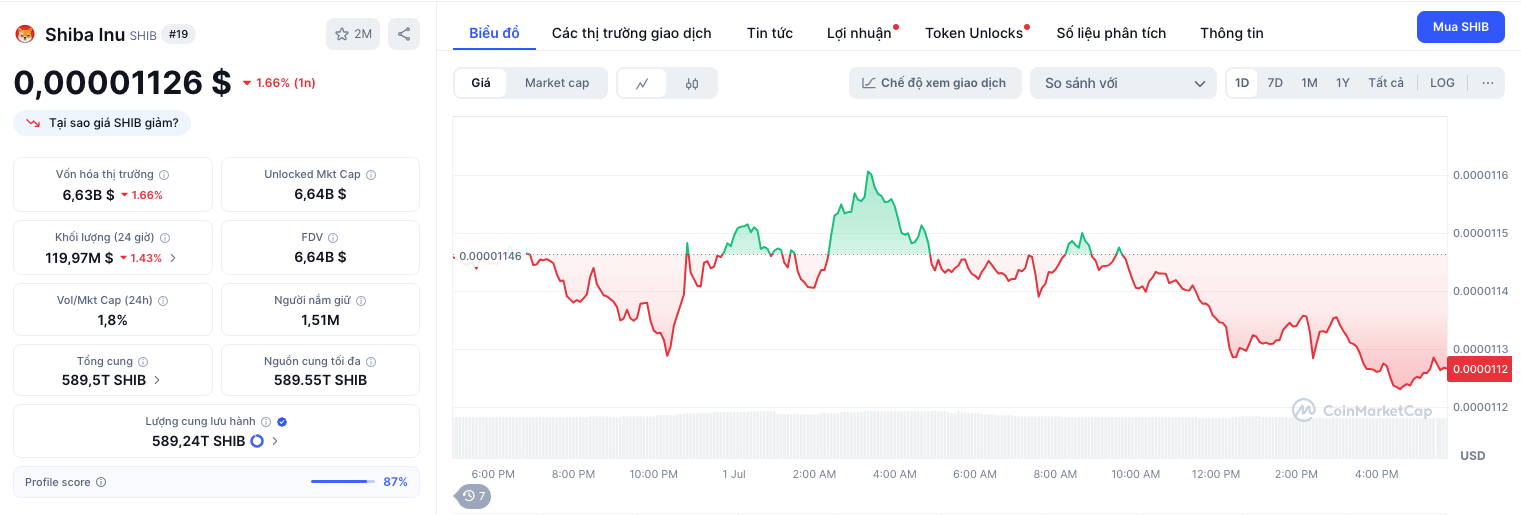Toggle chart to Market cap view
This screenshot has width=1521, height=515.
coord(557,83)
